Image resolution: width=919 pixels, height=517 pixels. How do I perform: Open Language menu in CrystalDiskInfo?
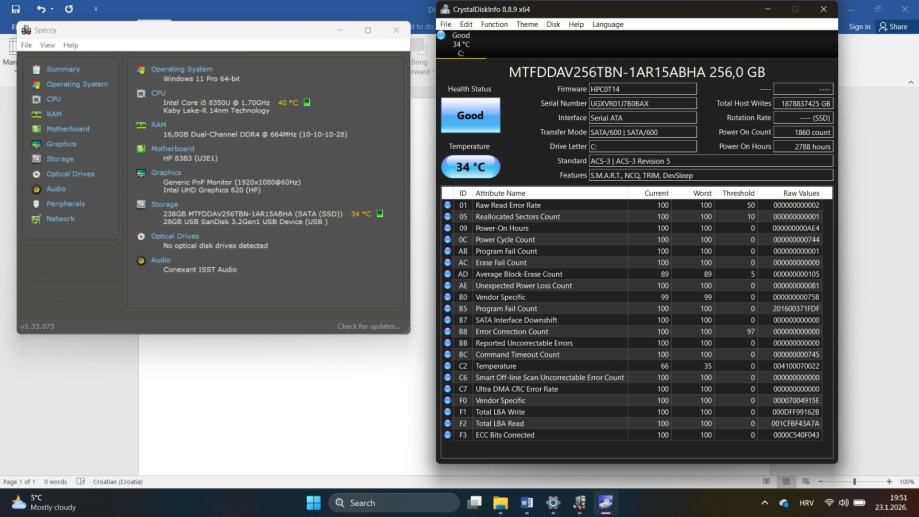pos(608,24)
